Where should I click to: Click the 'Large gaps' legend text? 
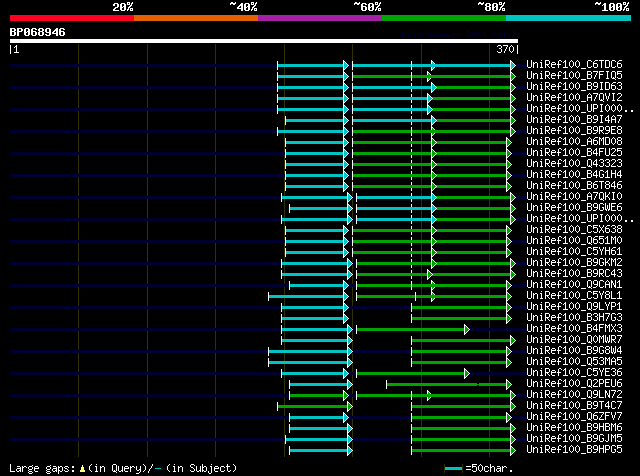coord(42,469)
